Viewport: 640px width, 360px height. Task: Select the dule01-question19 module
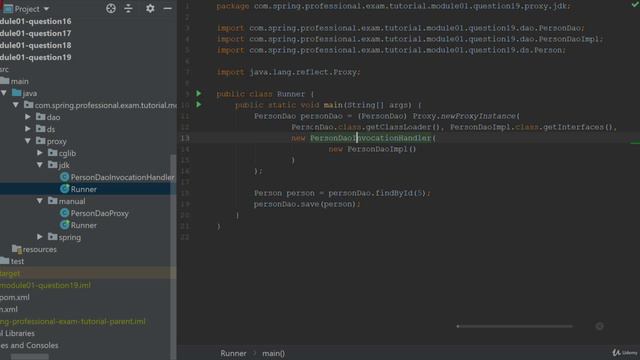click(x=36, y=57)
